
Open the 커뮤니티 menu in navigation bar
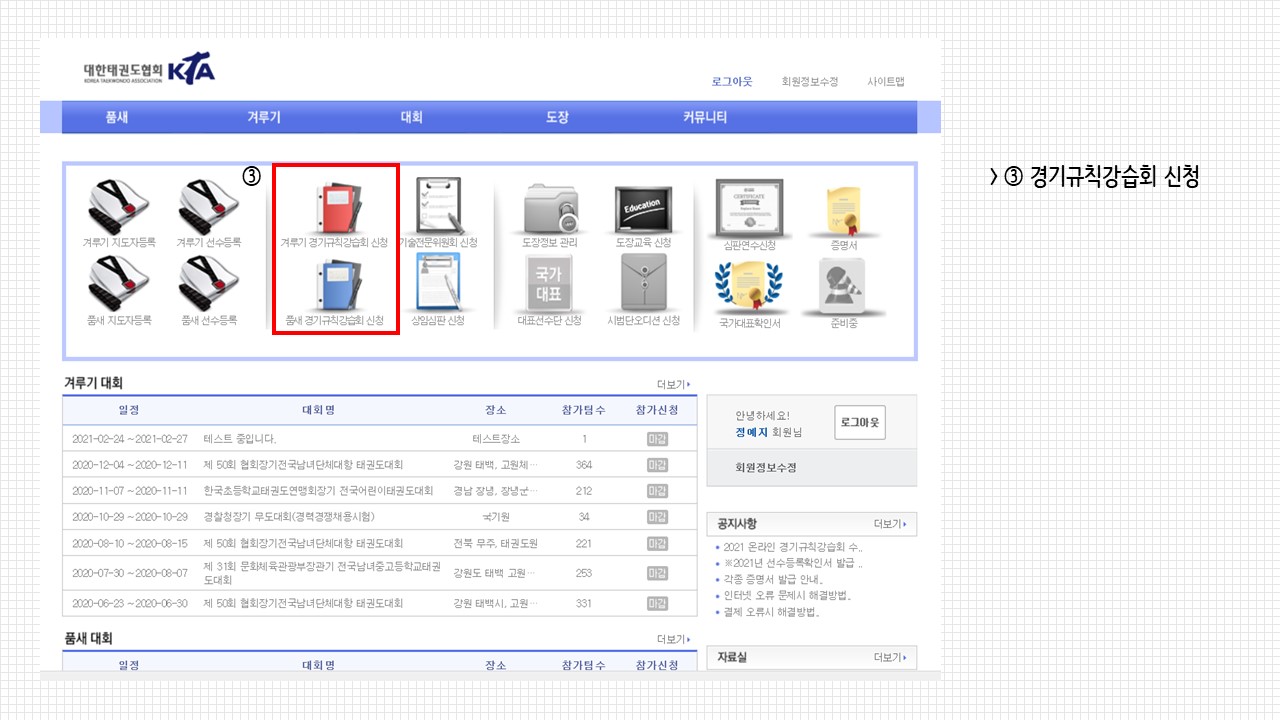coord(705,117)
